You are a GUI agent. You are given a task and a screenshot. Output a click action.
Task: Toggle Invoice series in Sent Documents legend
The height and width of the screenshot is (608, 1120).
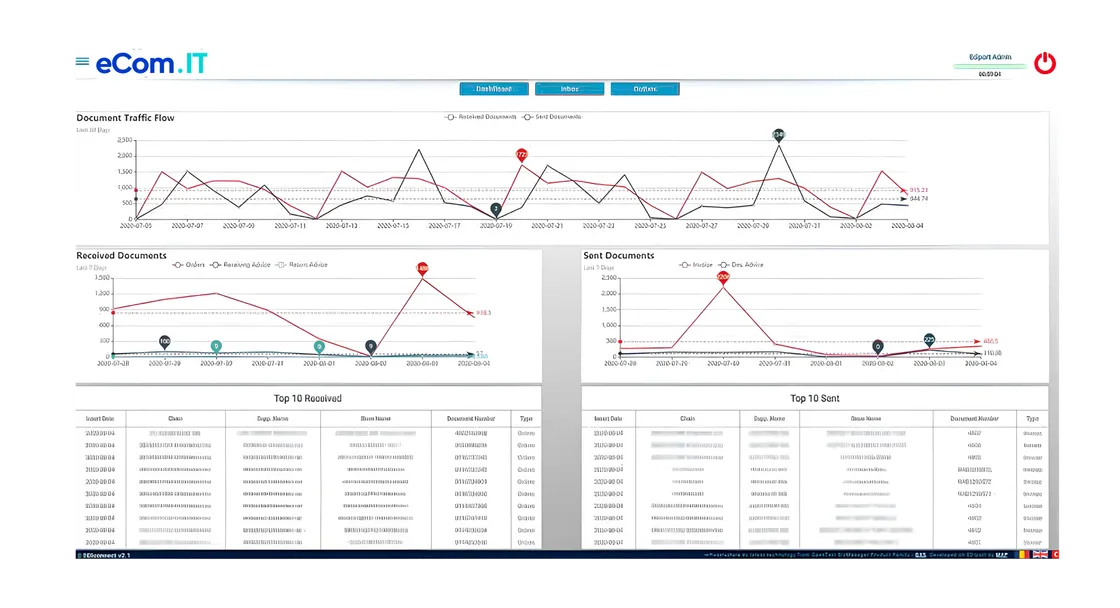697,265
